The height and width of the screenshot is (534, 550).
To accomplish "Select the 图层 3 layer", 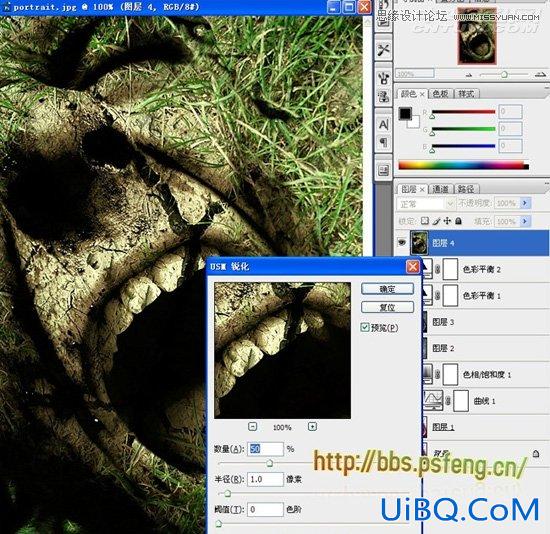I will (x=486, y=322).
